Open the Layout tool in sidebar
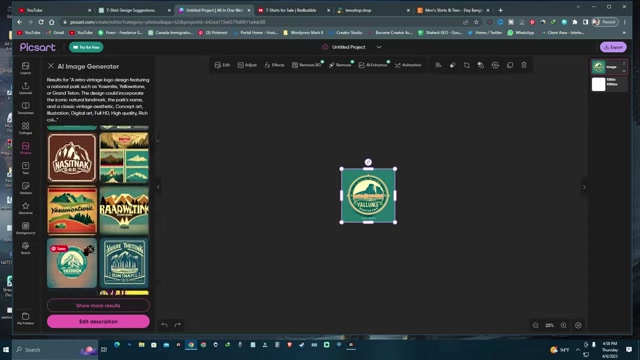This screenshot has height=360, width=640. (25, 68)
